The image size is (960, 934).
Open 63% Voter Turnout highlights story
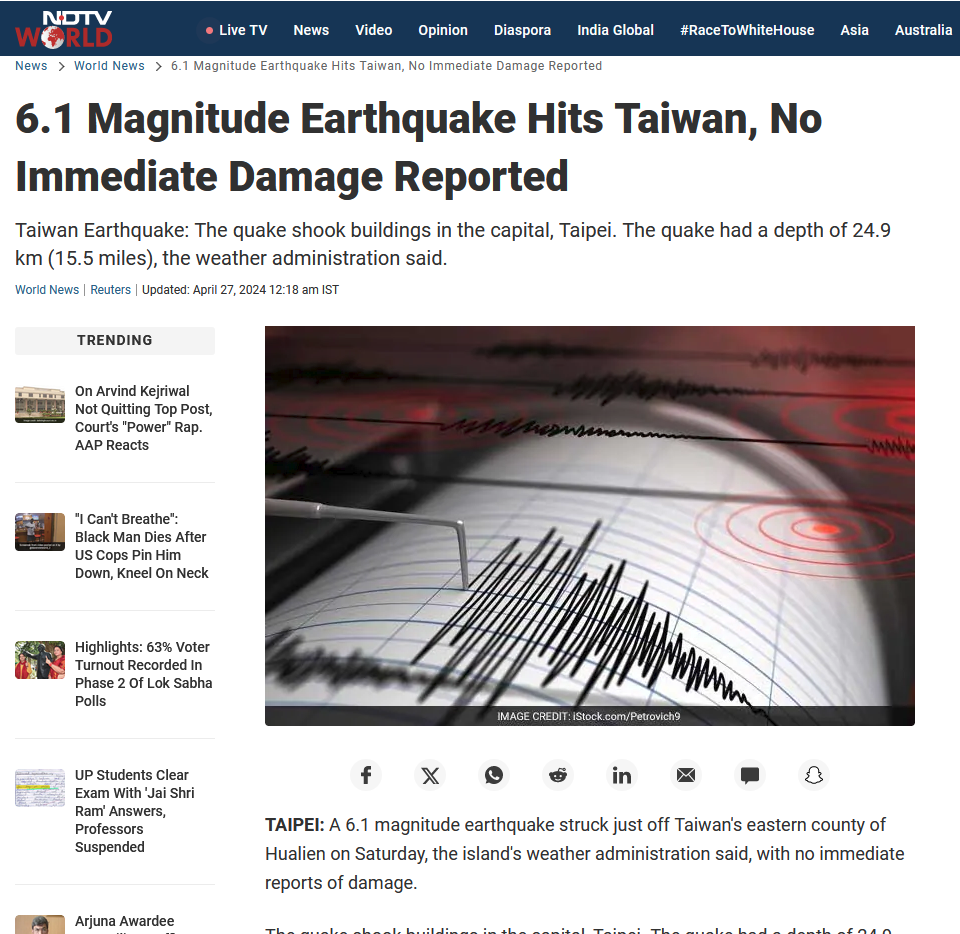coord(143,674)
